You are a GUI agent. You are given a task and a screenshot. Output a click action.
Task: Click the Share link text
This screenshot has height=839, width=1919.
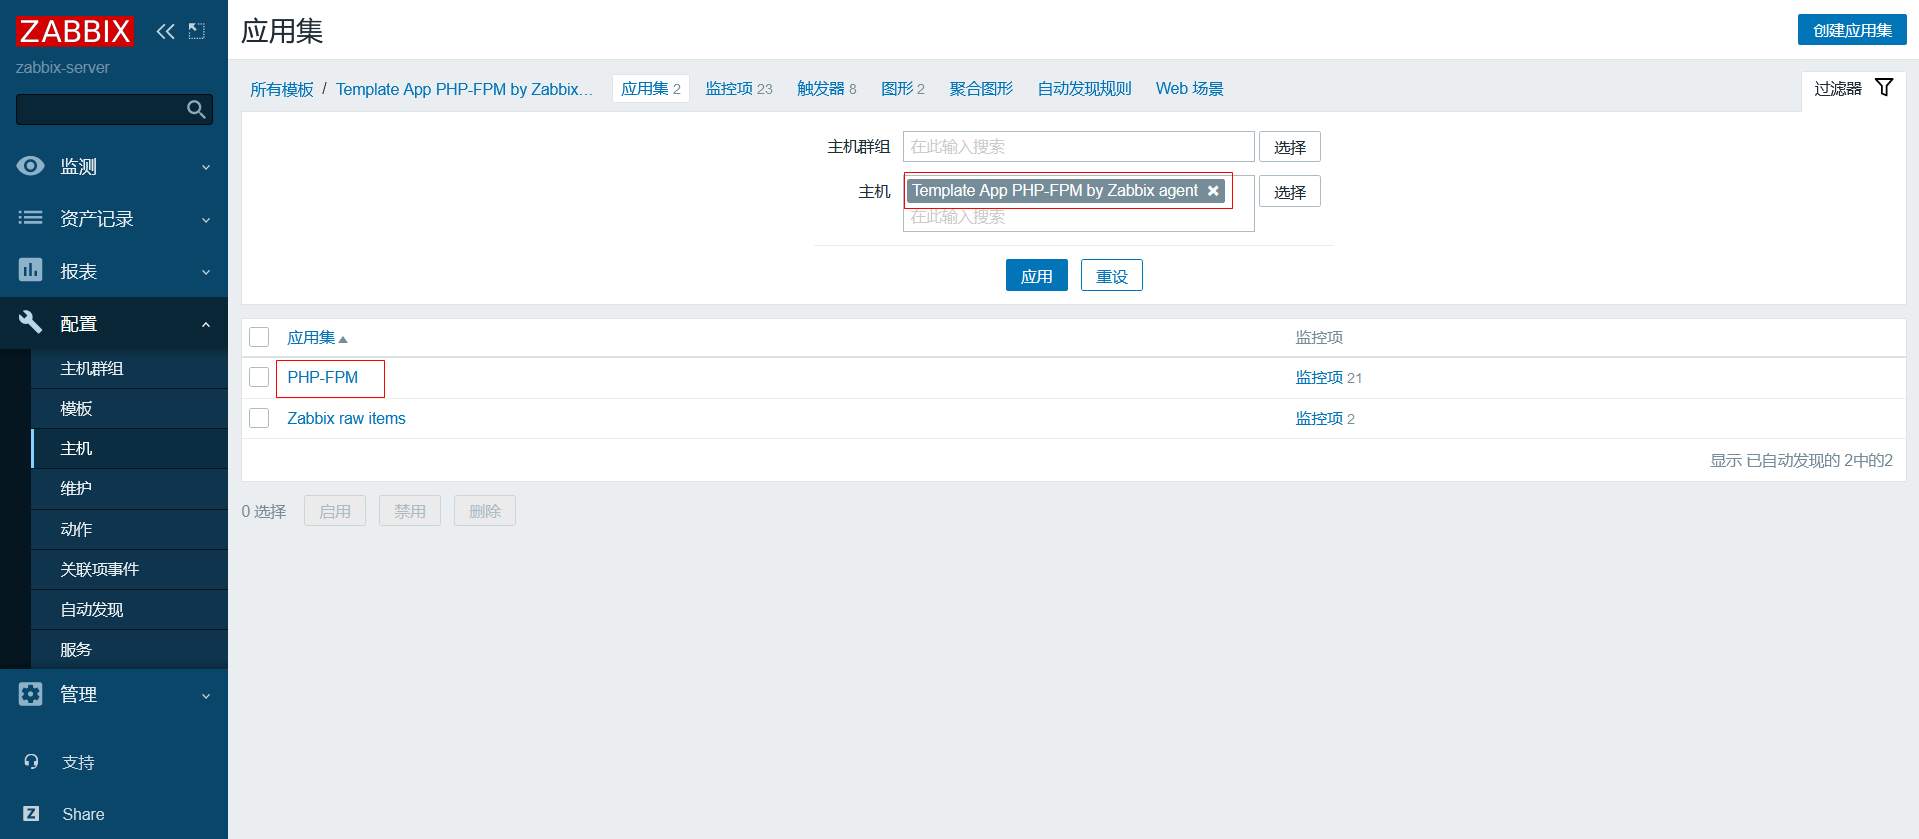[x=83, y=814]
